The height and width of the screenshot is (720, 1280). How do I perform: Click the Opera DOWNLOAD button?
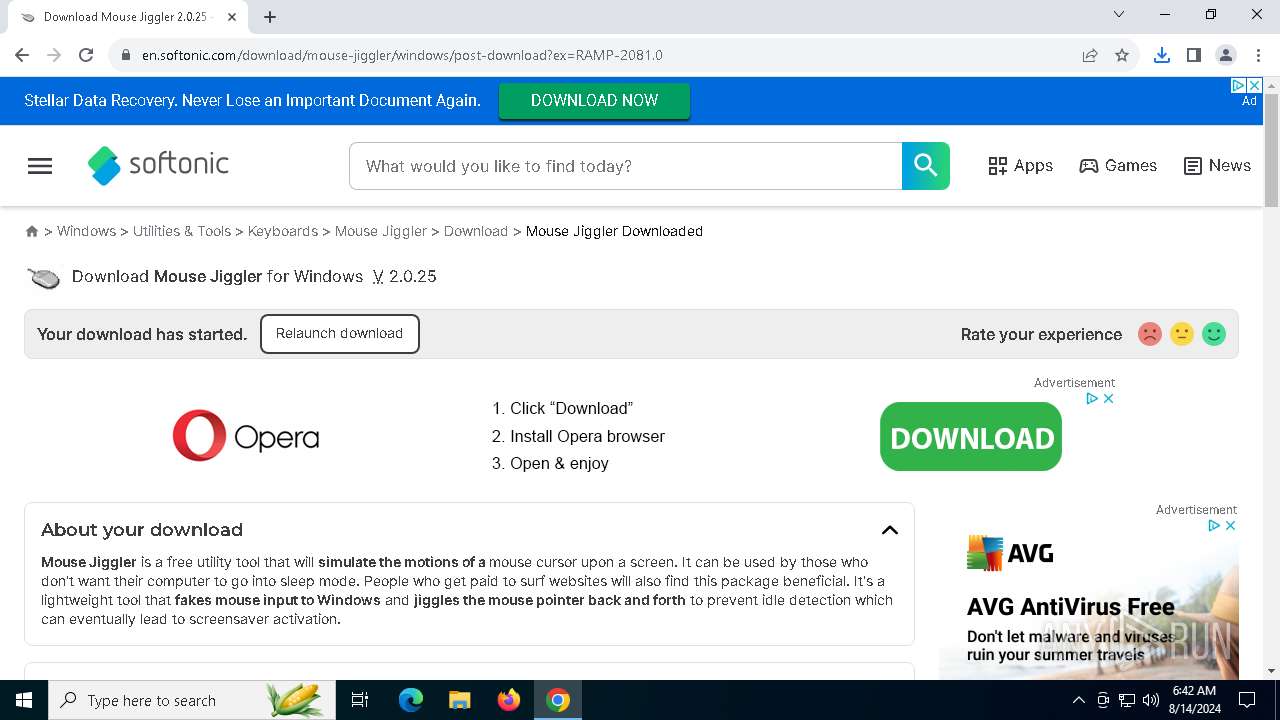tap(971, 437)
